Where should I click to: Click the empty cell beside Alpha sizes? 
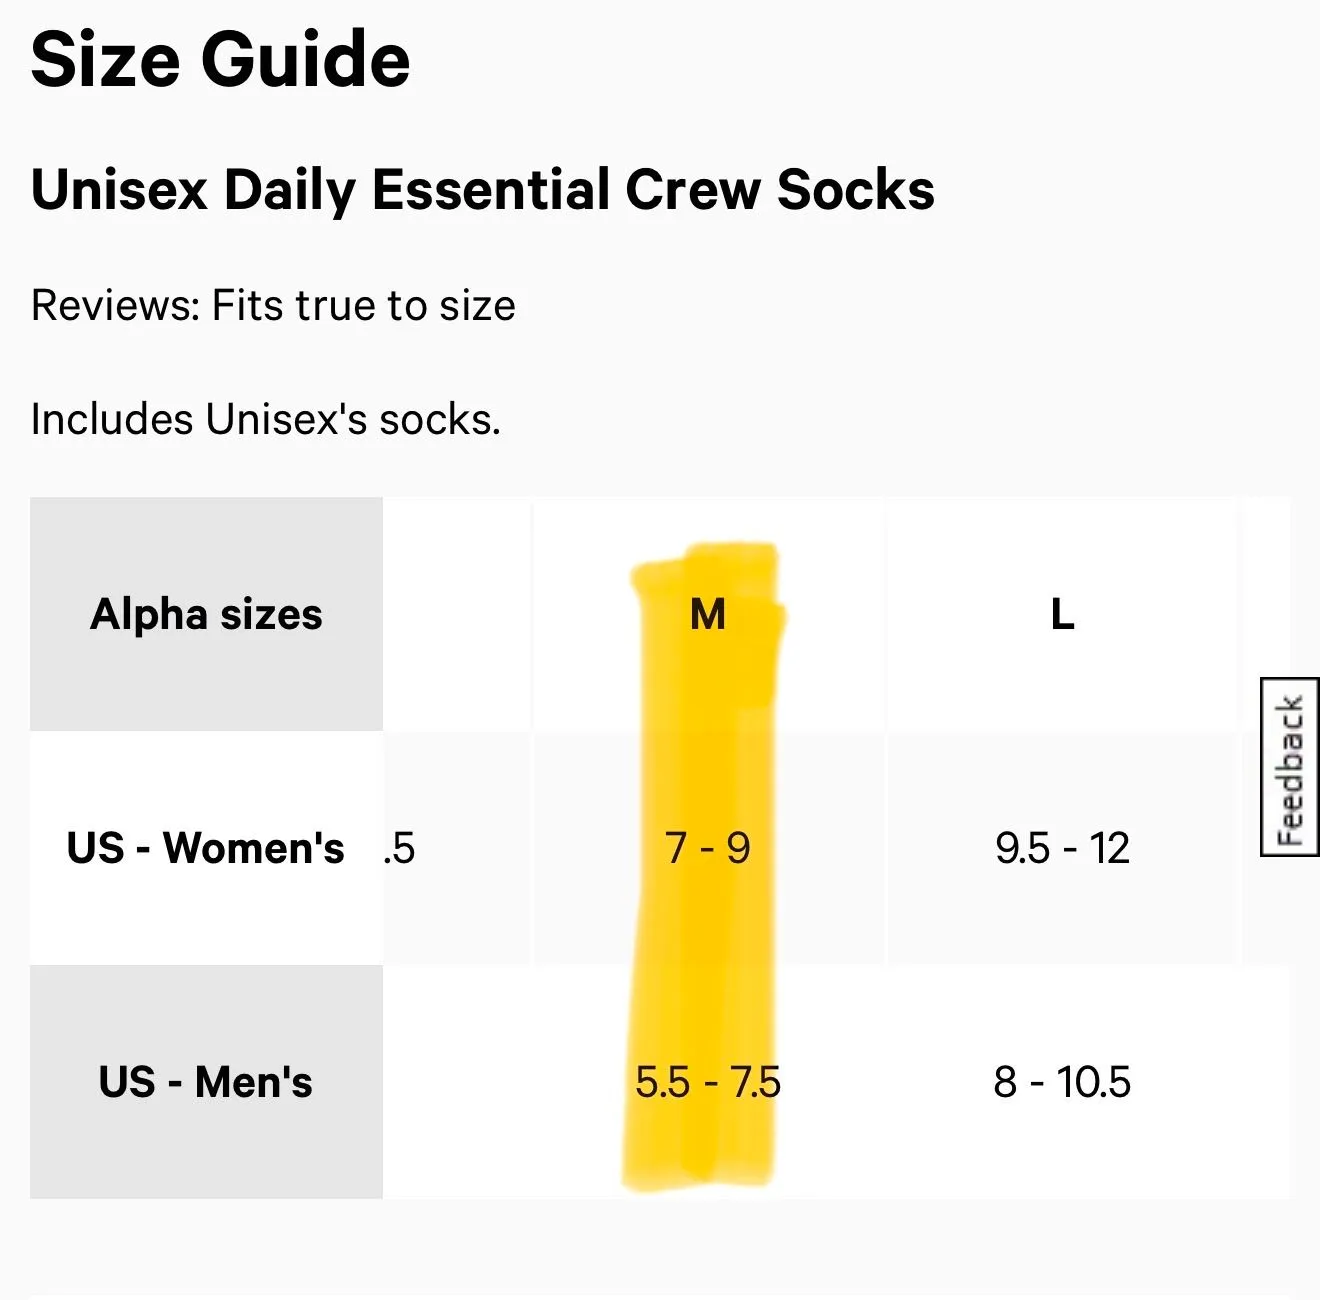(457, 614)
